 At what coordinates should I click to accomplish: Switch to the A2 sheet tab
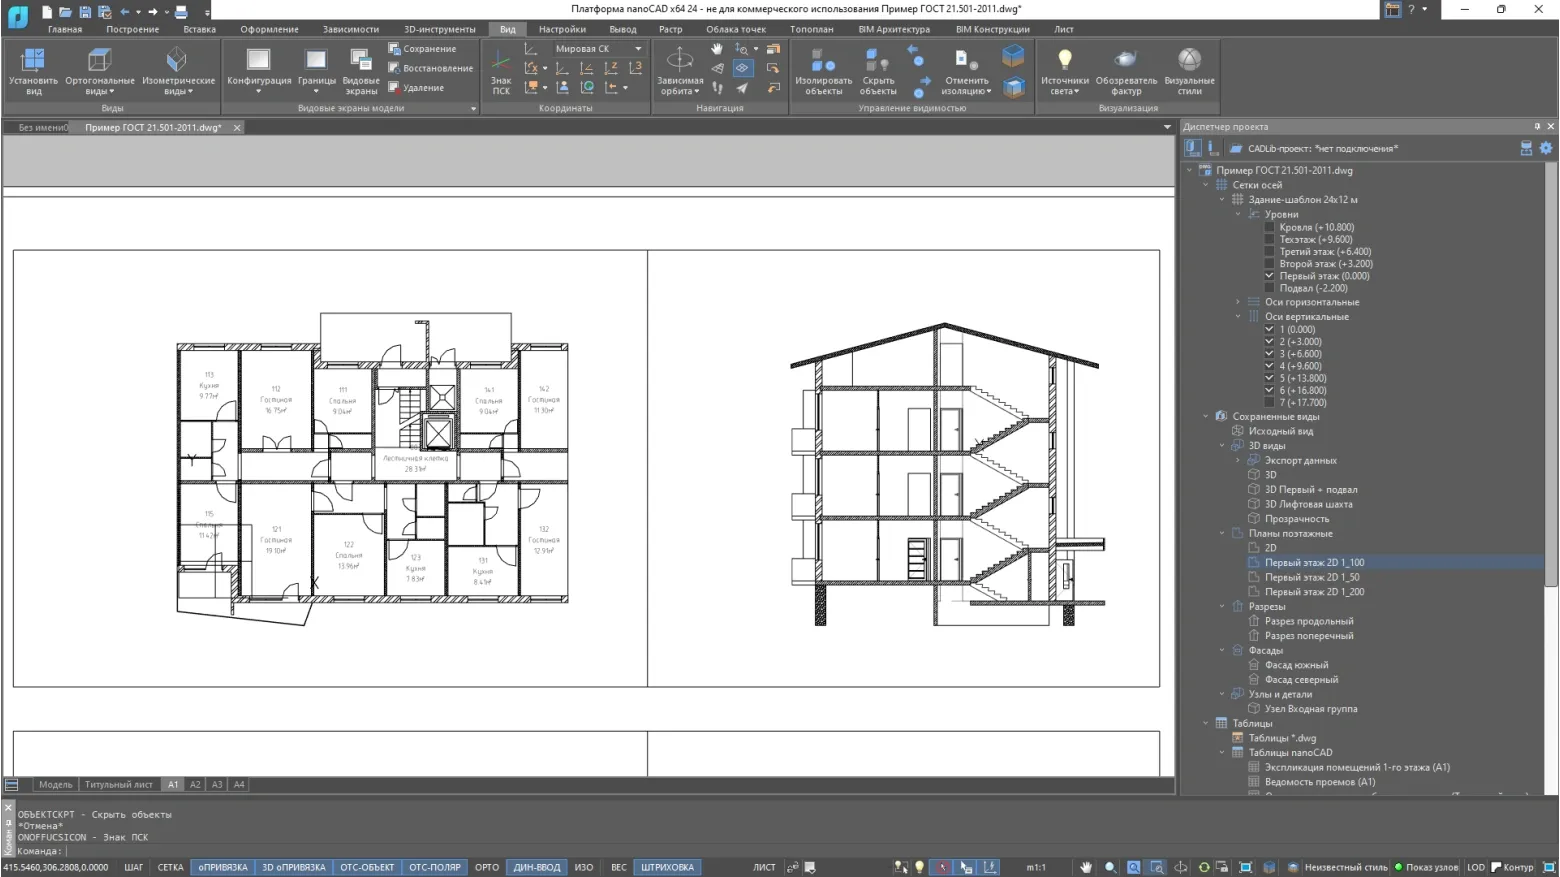(195, 785)
